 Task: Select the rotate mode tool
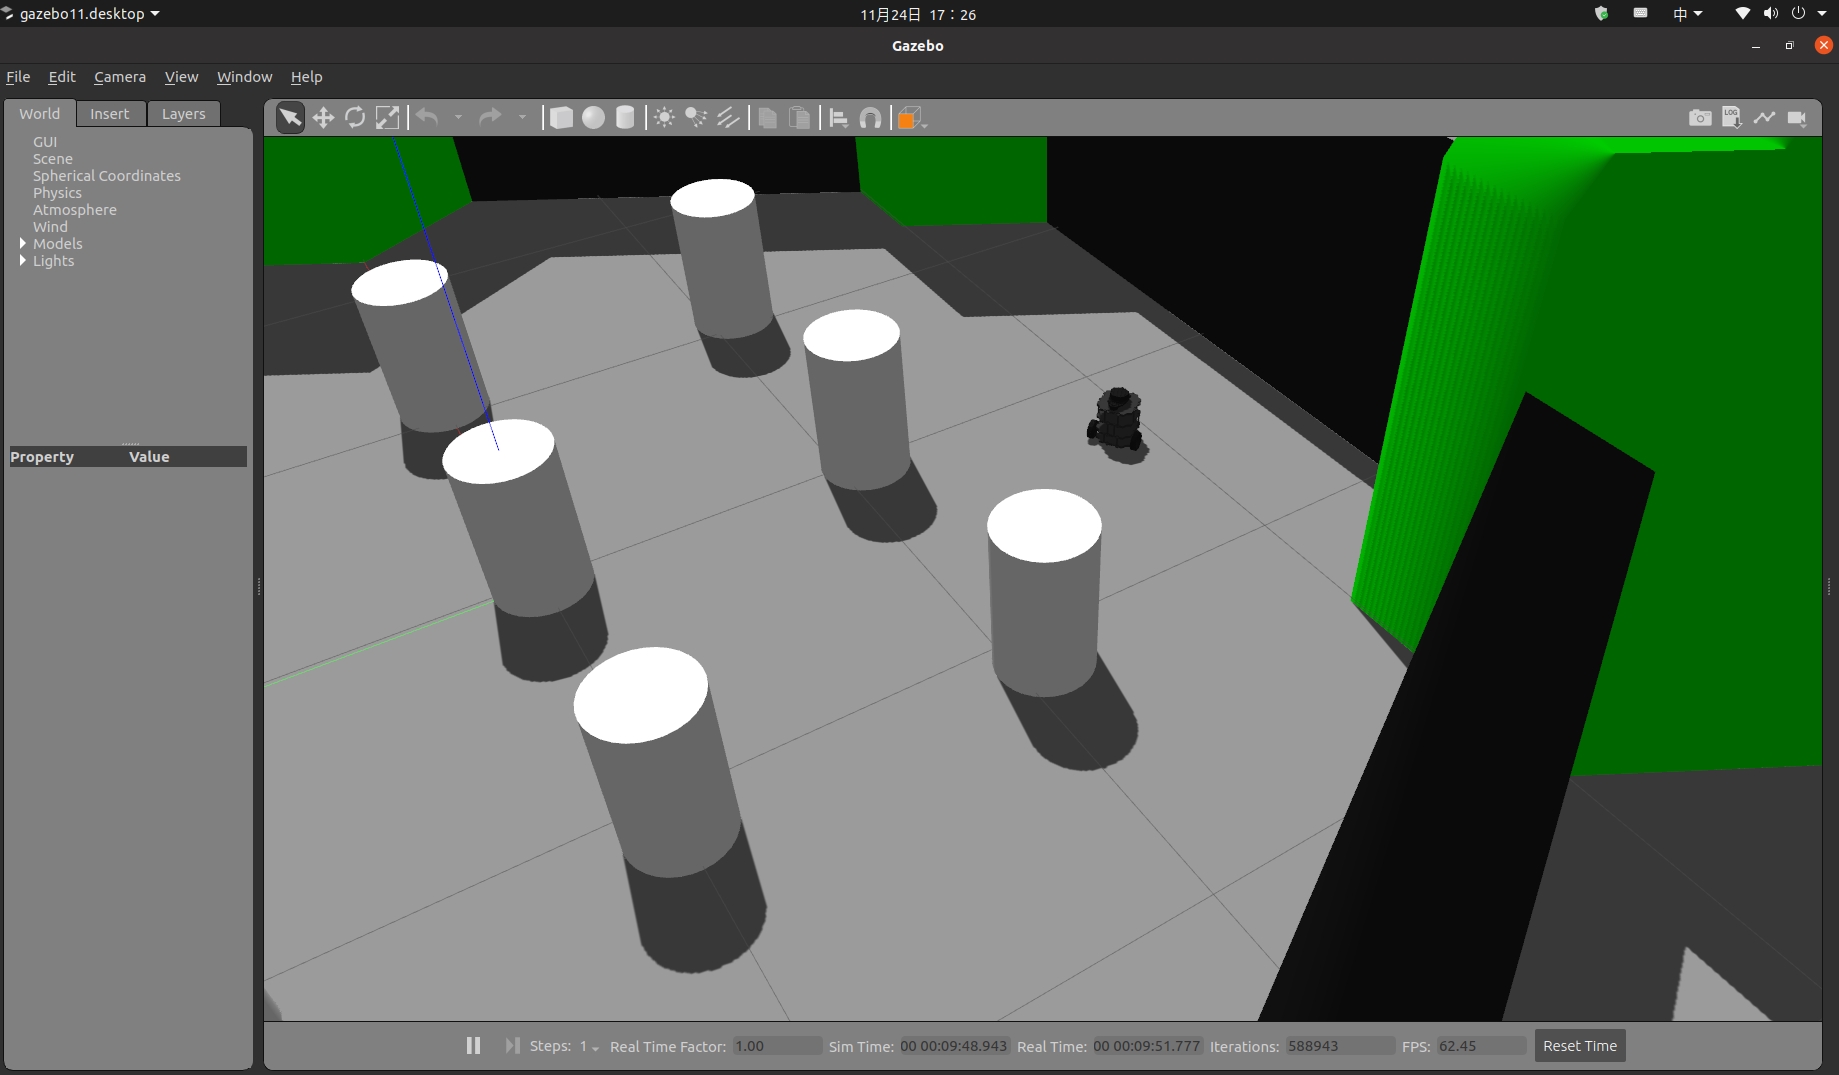(x=355, y=117)
